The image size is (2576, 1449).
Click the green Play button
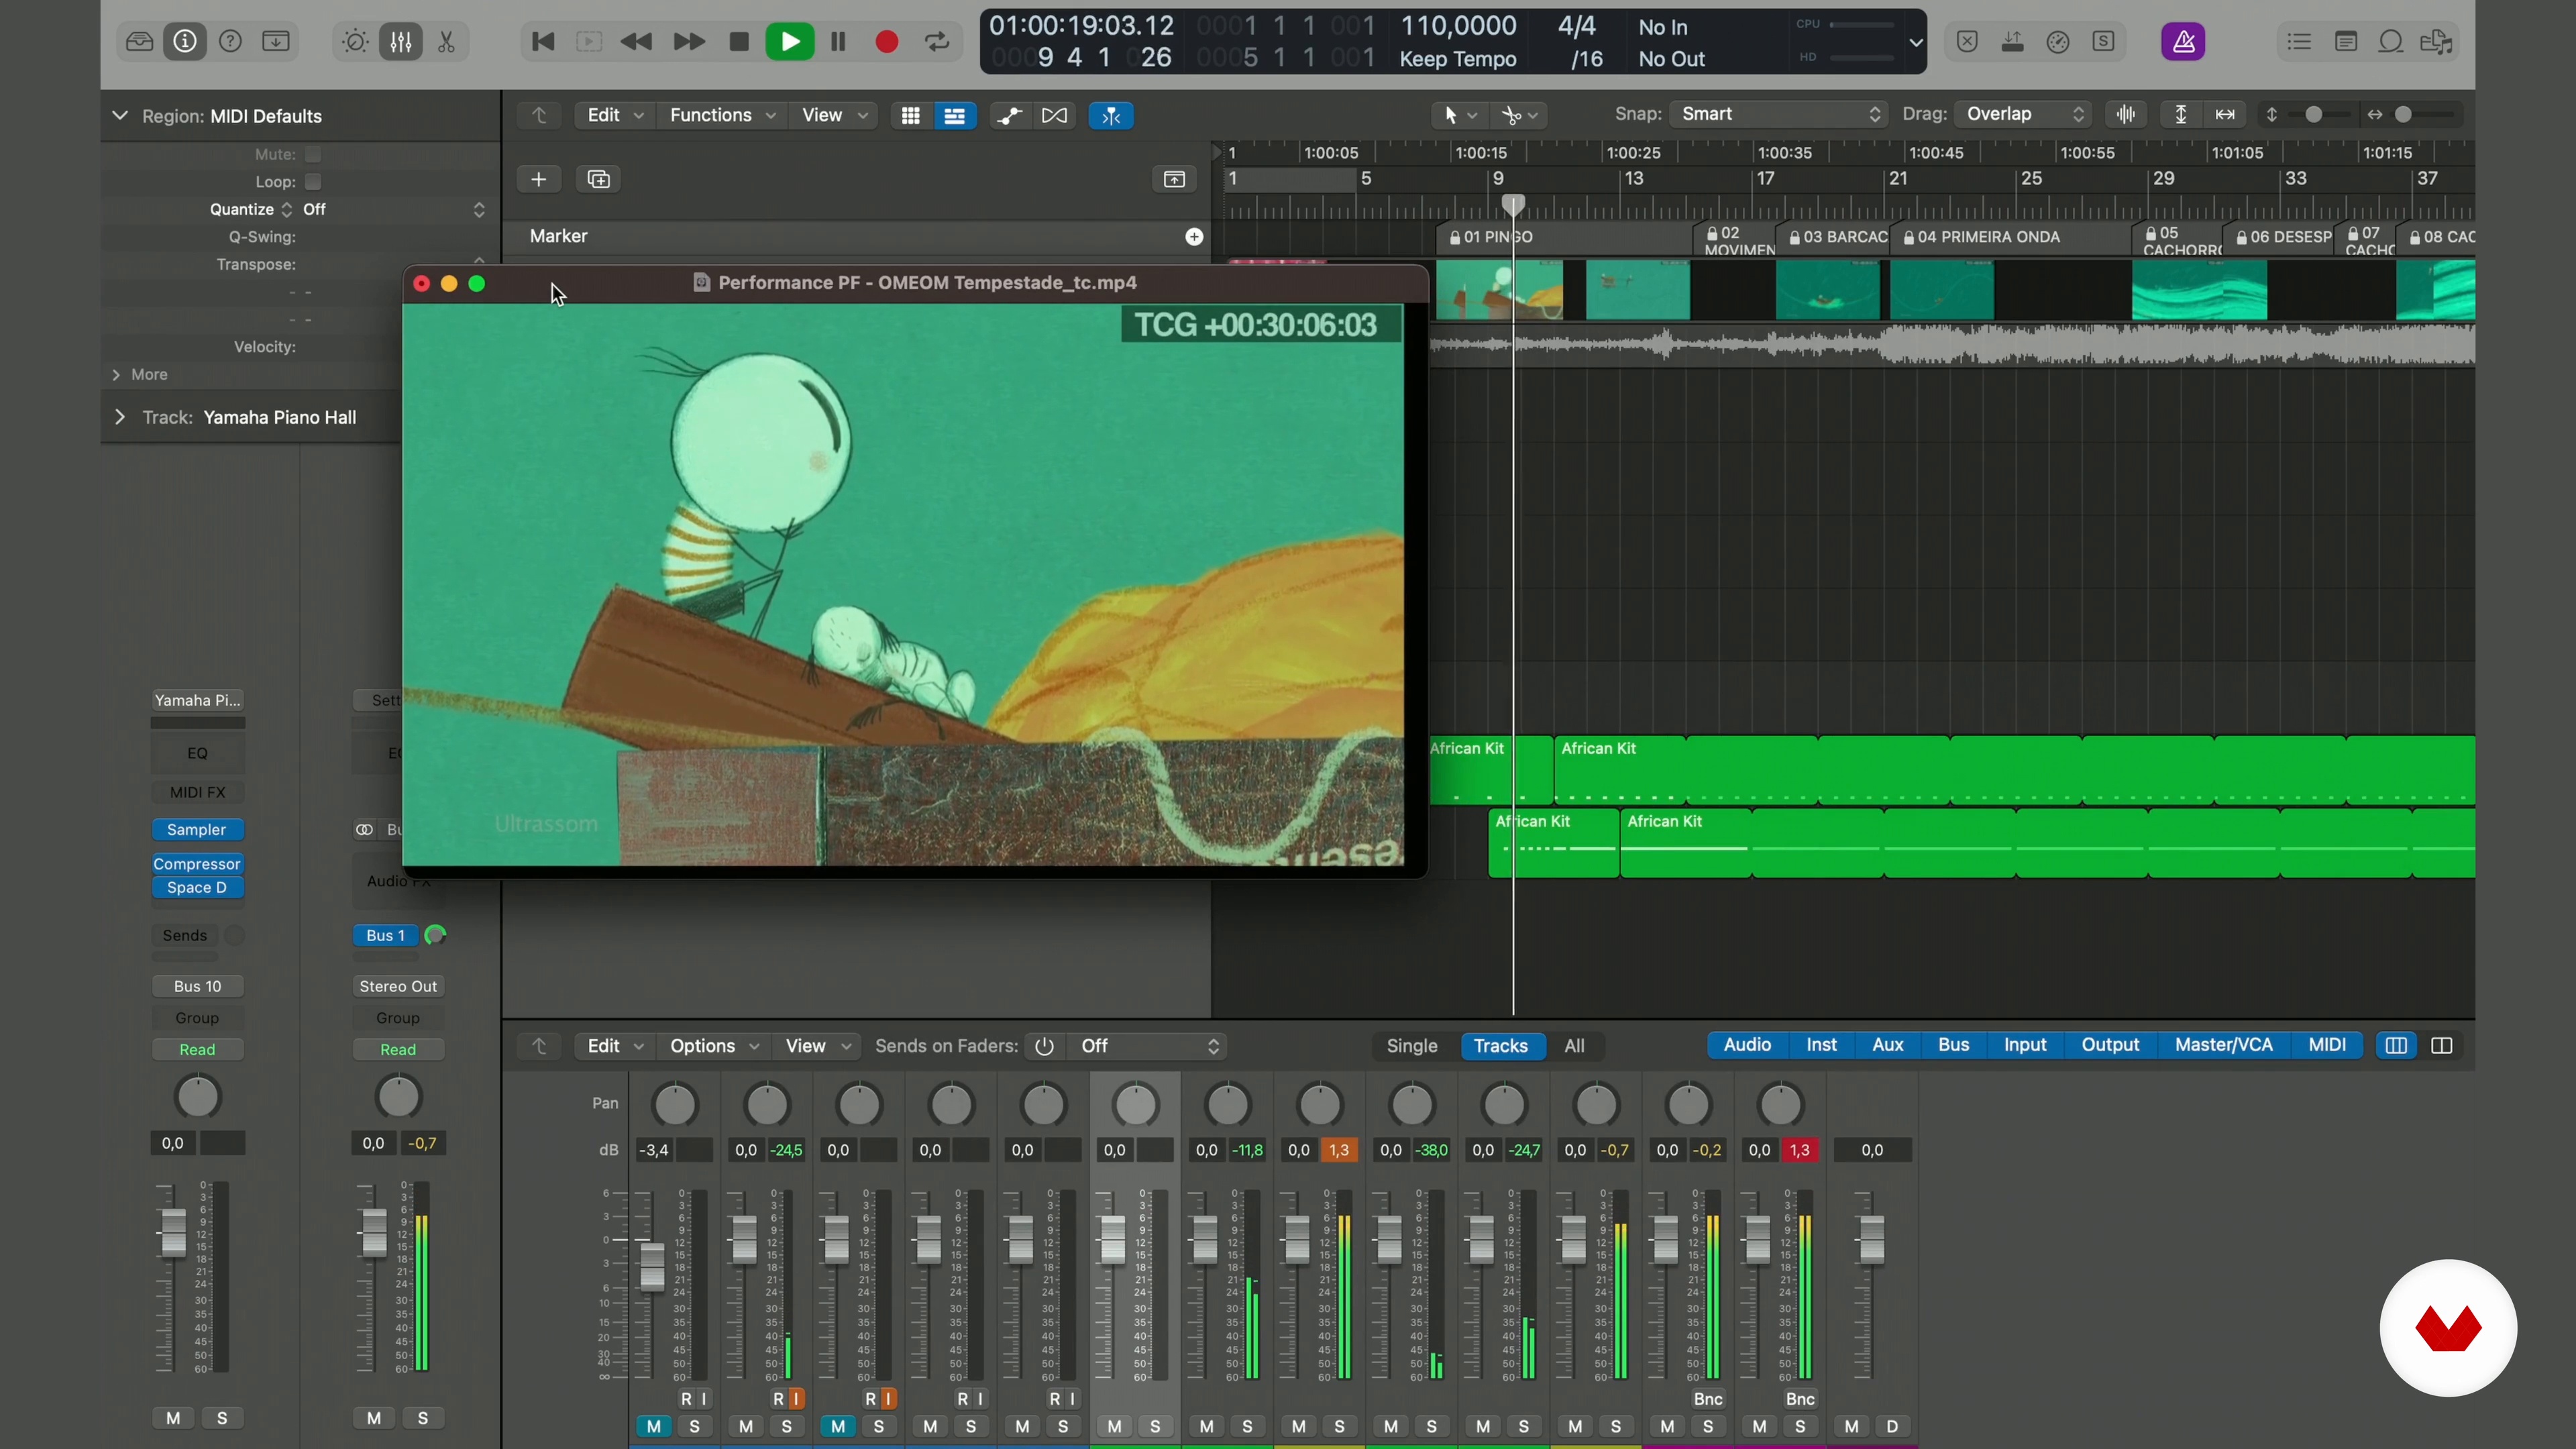[x=789, y=42]
